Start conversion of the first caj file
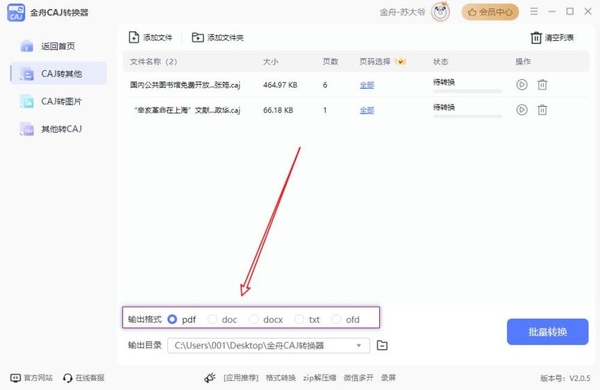This screenshot has height=390, width=600. click(x=522, y=85)
